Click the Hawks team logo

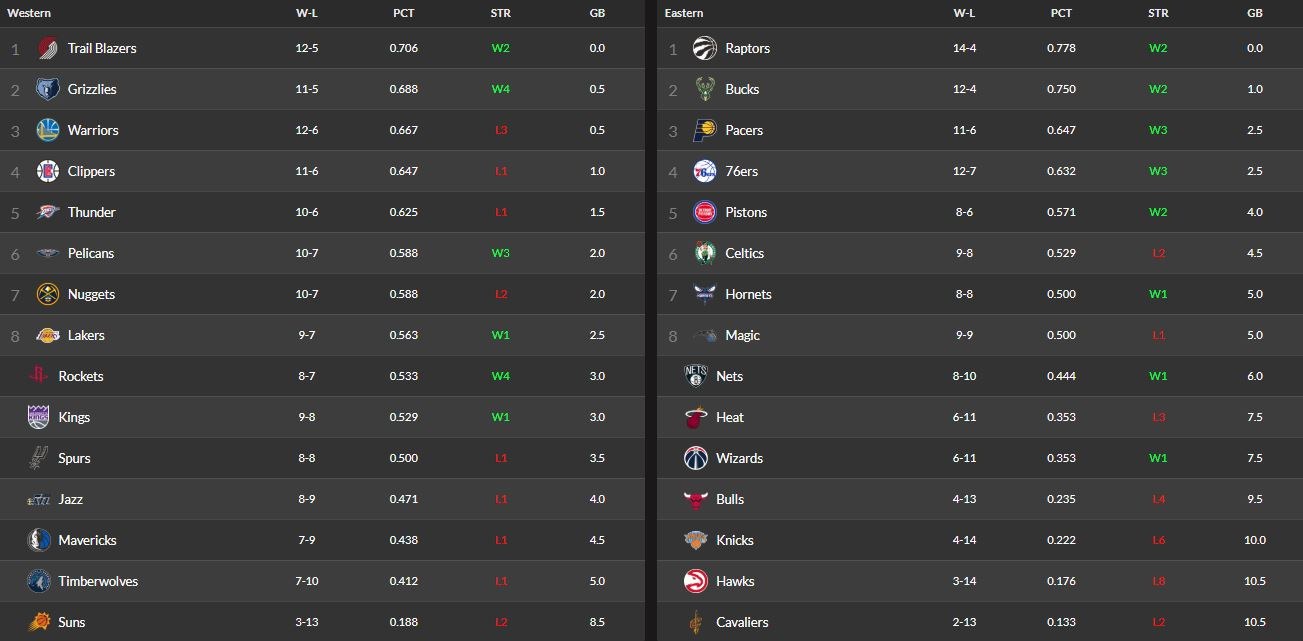coord(696,581)
